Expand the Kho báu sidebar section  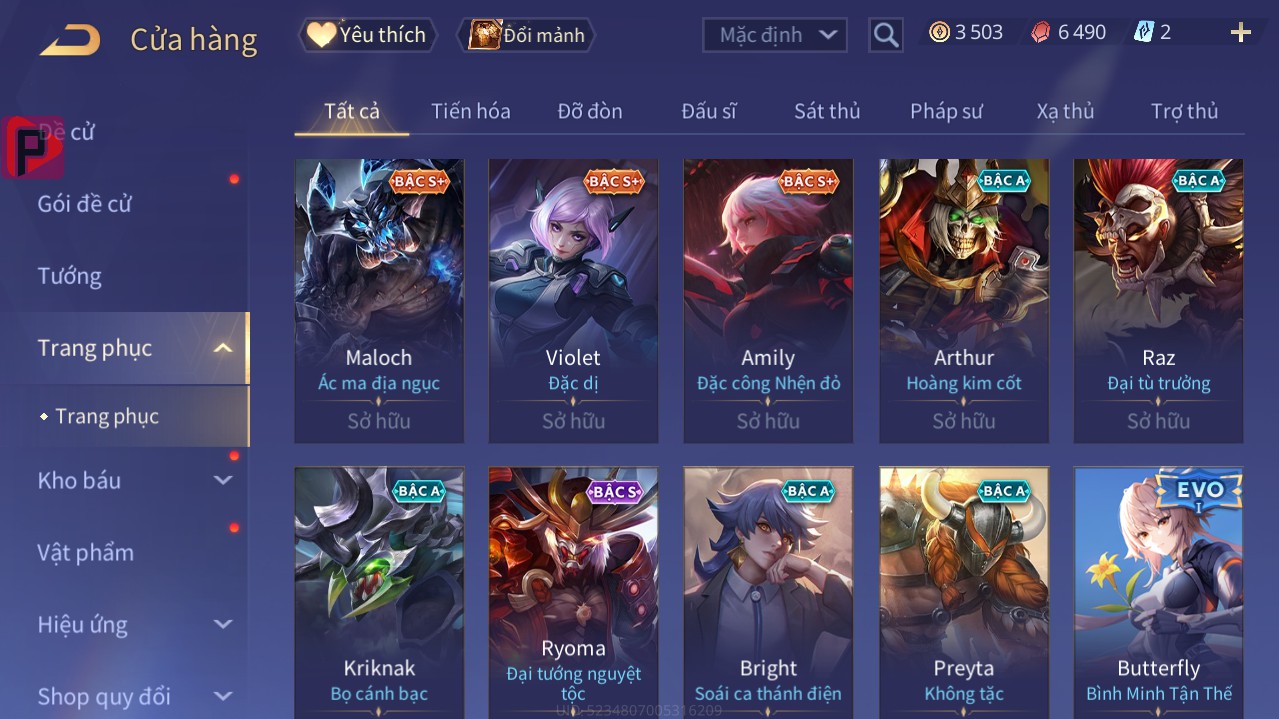click(x=223, y=481)
